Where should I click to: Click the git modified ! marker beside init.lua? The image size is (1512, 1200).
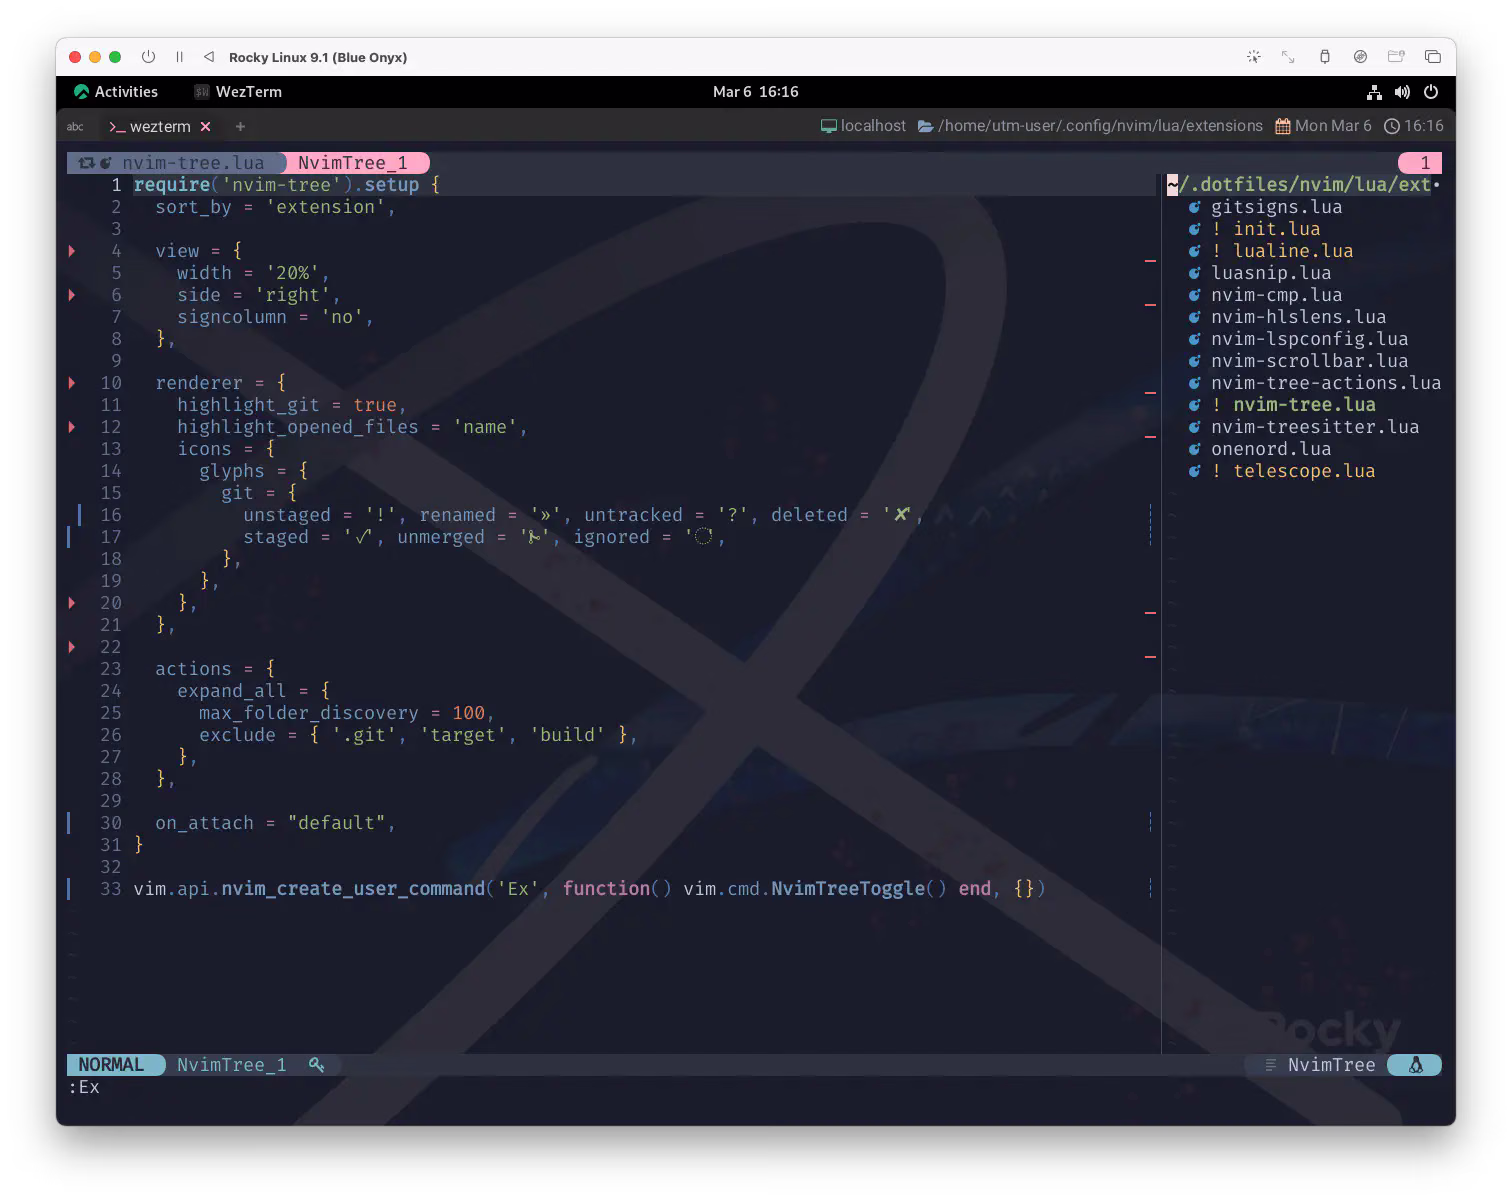tap(1216, 229)
